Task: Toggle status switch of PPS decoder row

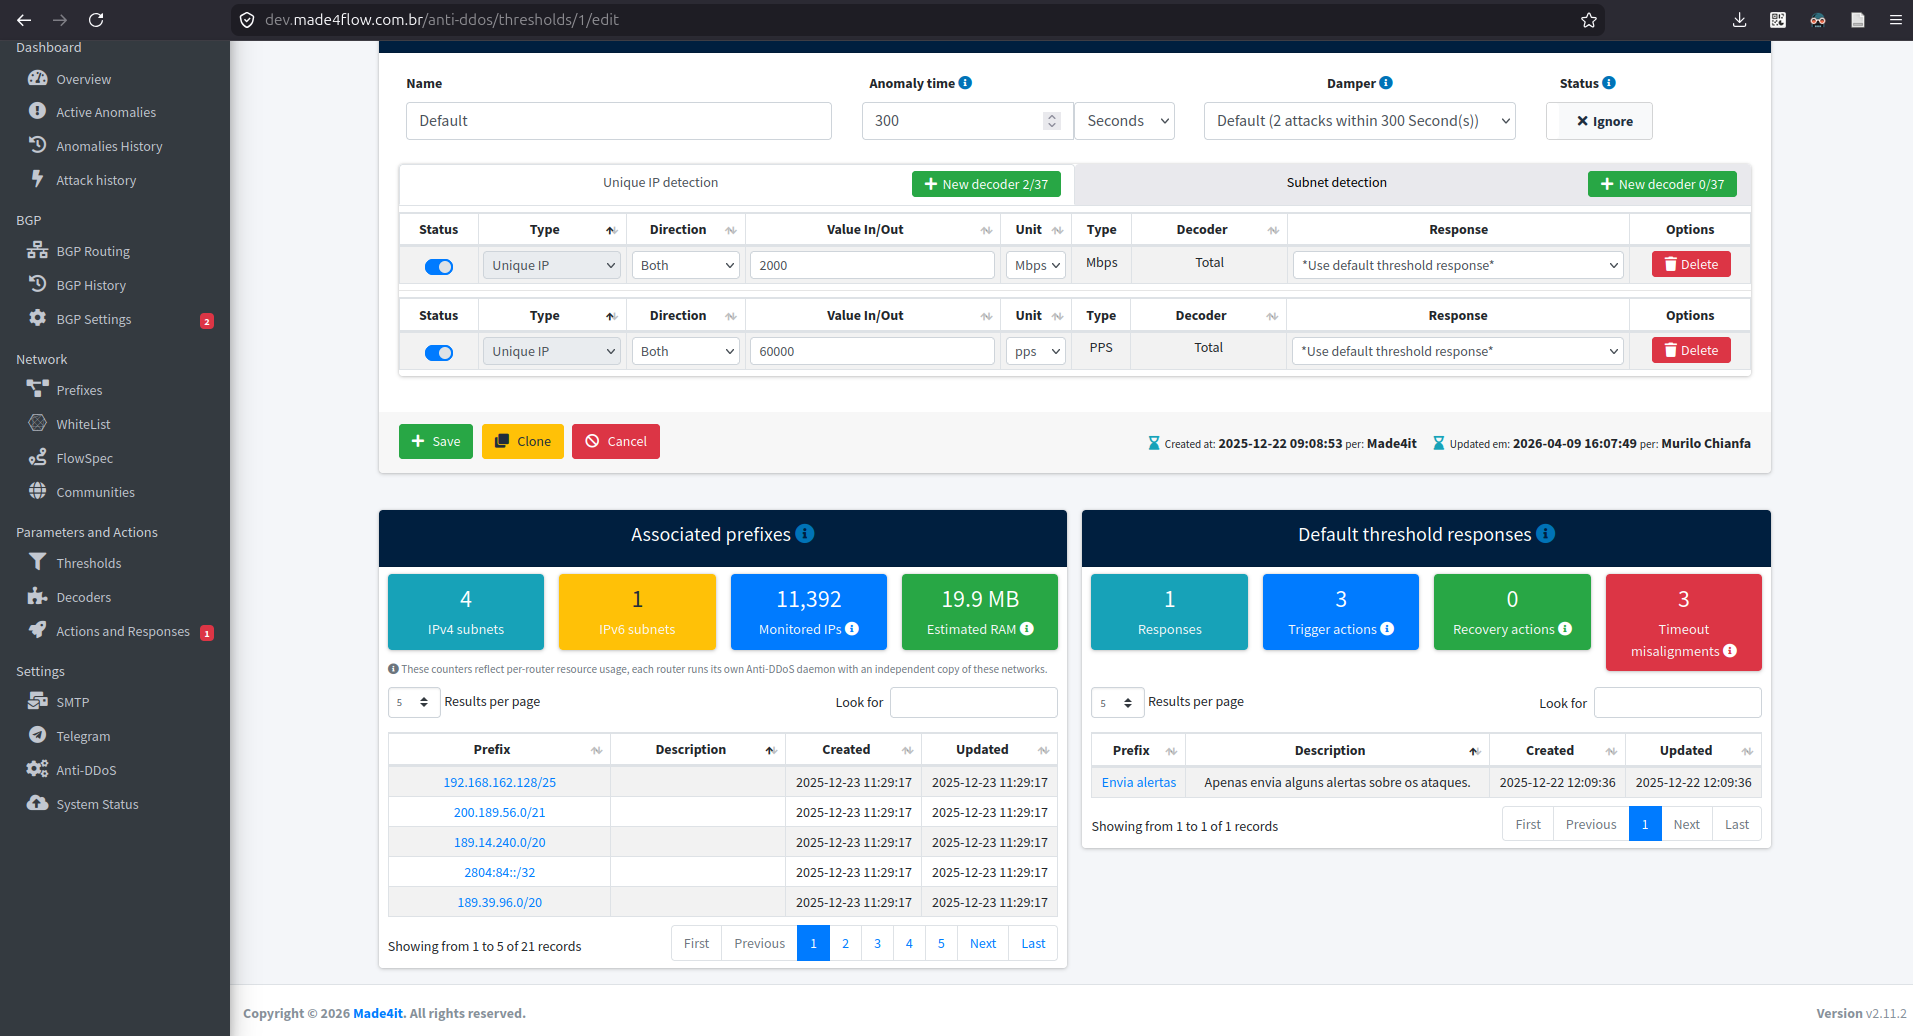Action: point(439,353)
